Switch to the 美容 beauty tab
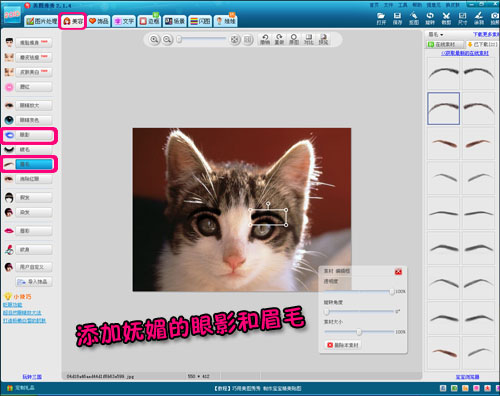The image size is (500, 396). [73, 21]
